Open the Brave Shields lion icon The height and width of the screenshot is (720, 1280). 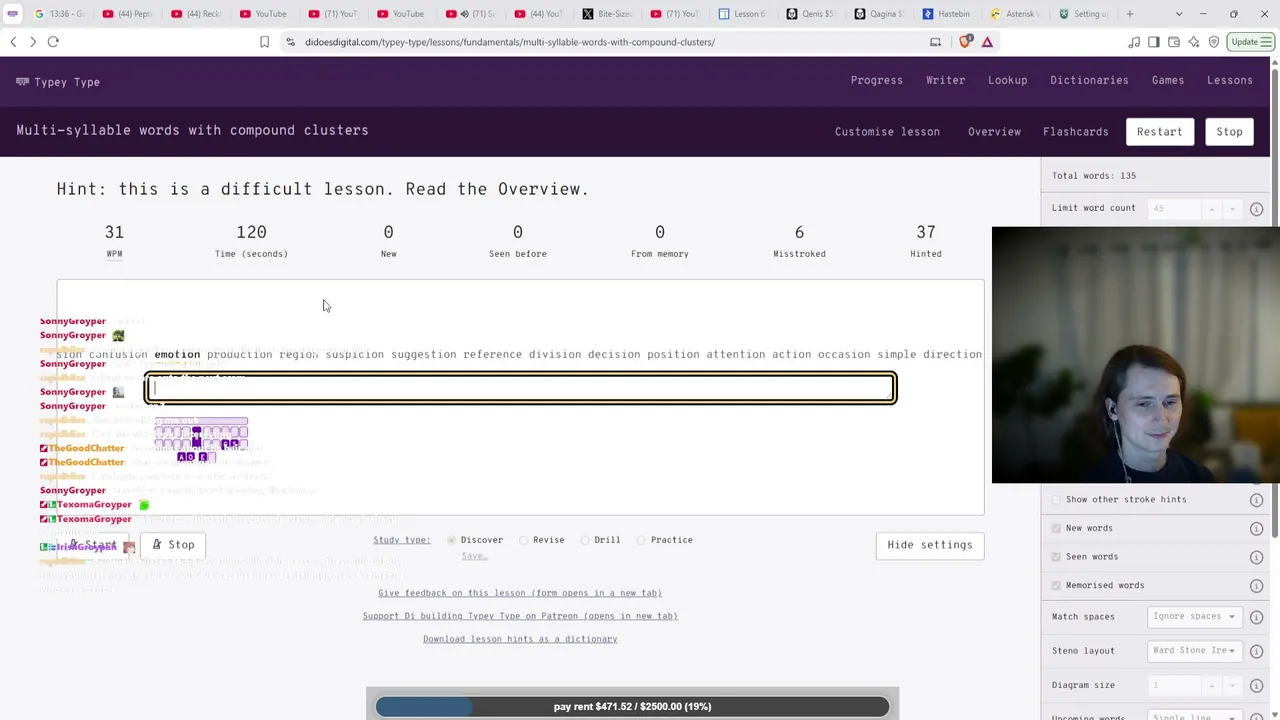click(965, 42)
